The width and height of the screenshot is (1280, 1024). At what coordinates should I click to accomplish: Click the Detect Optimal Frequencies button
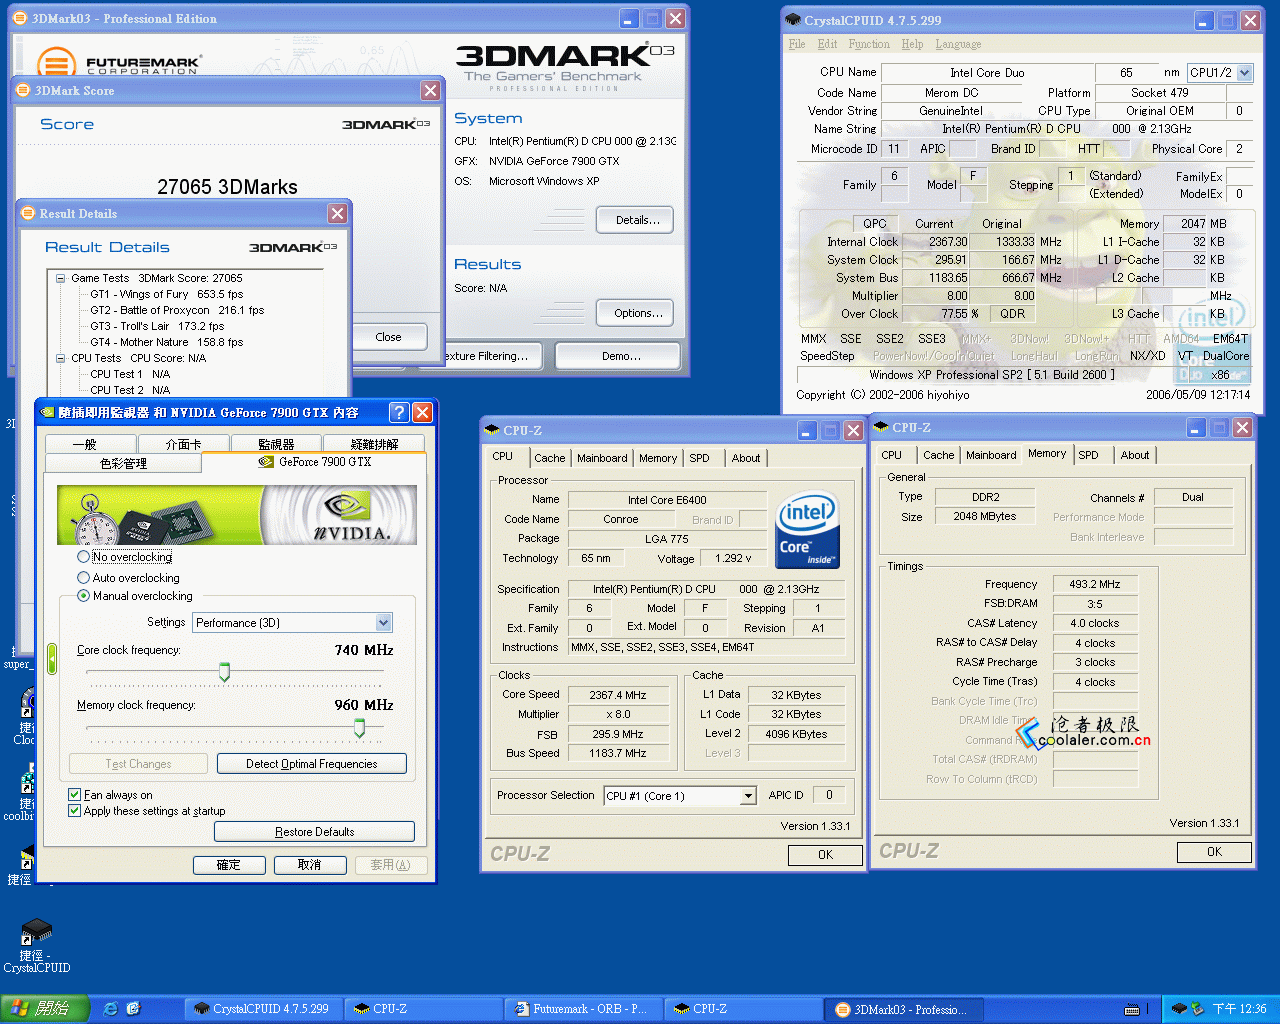311,764
